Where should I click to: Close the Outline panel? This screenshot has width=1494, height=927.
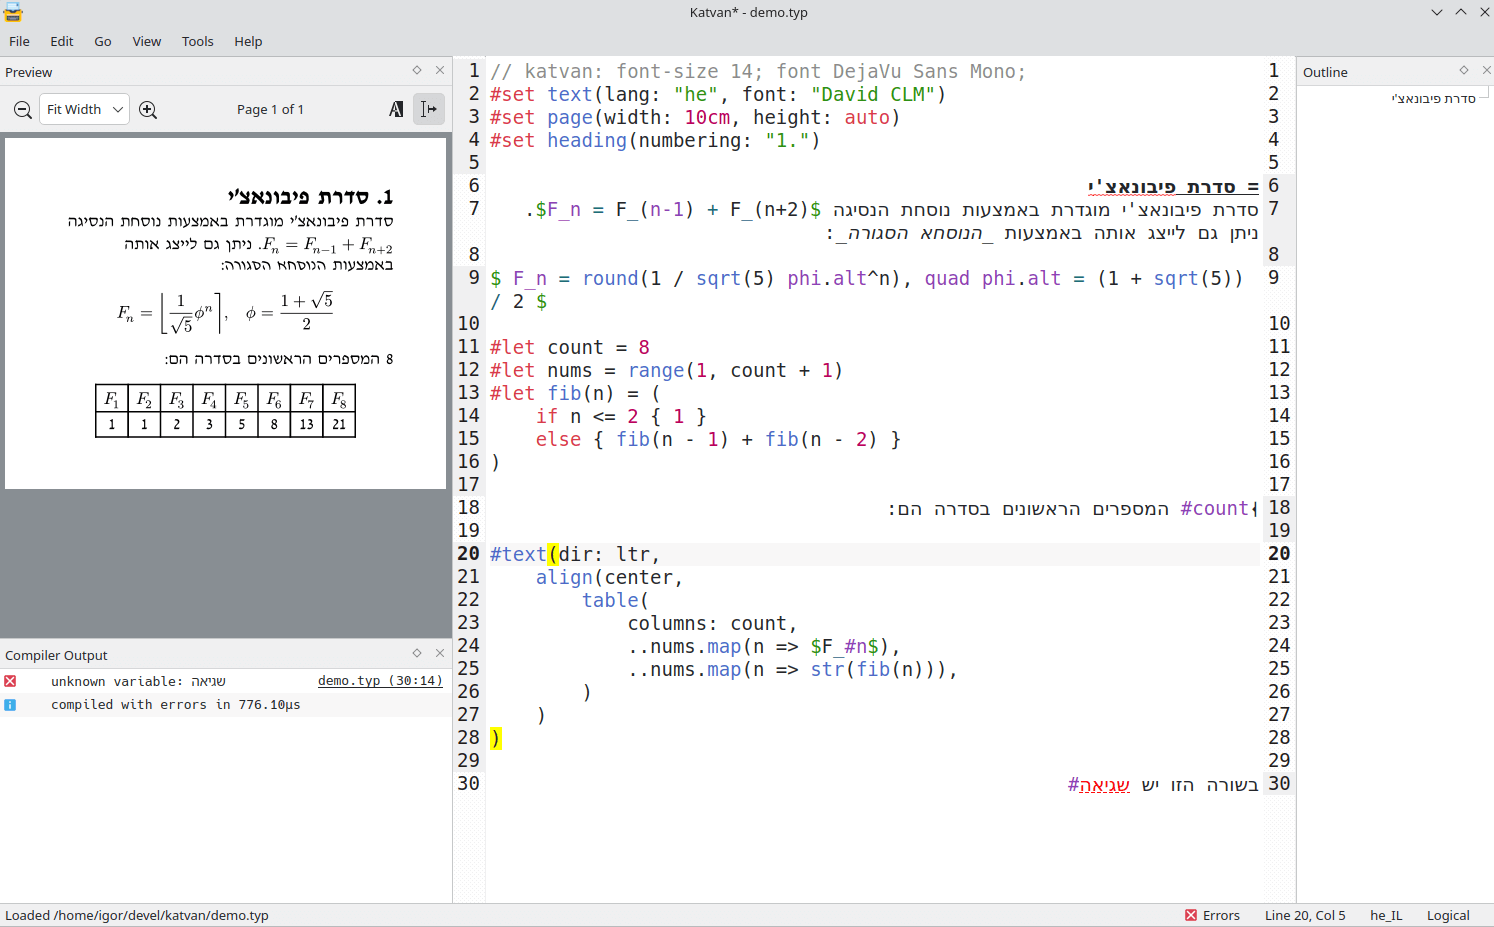coord(1486,70)
